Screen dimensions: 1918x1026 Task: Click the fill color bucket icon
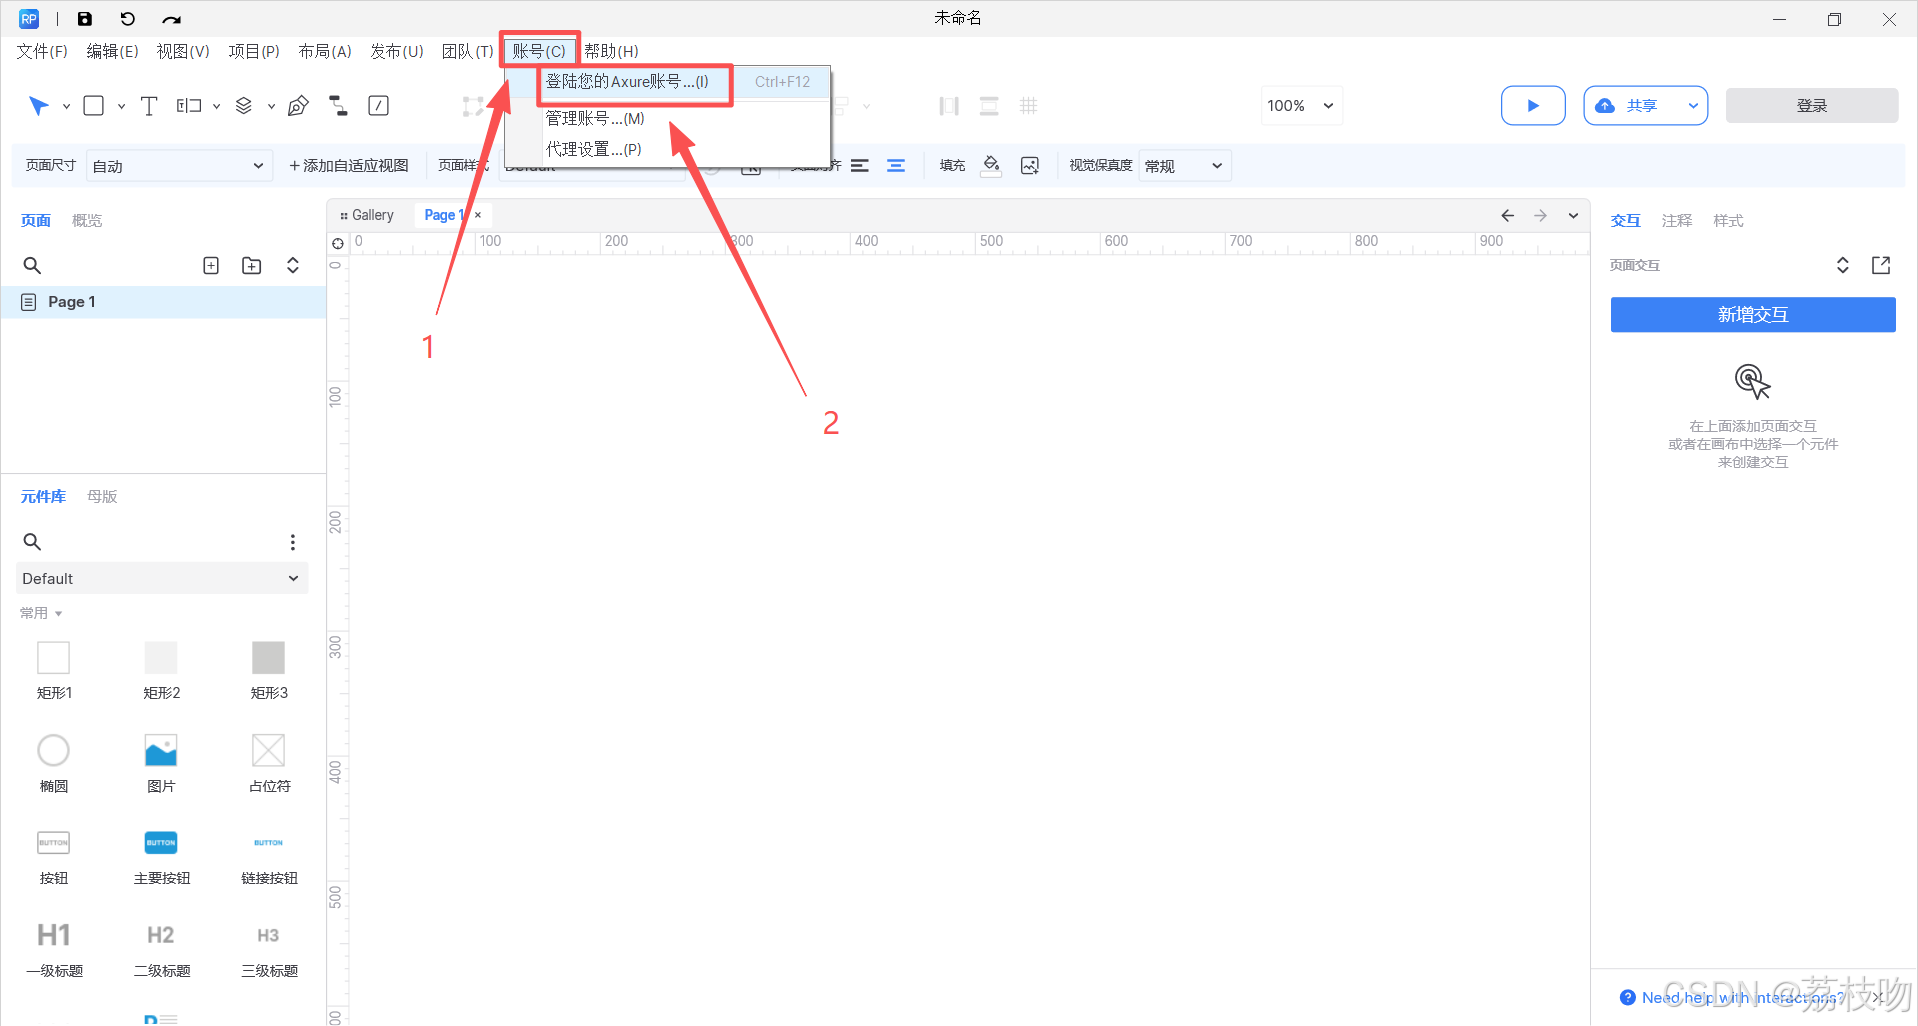pyautogui.click(x=991, y=165)
